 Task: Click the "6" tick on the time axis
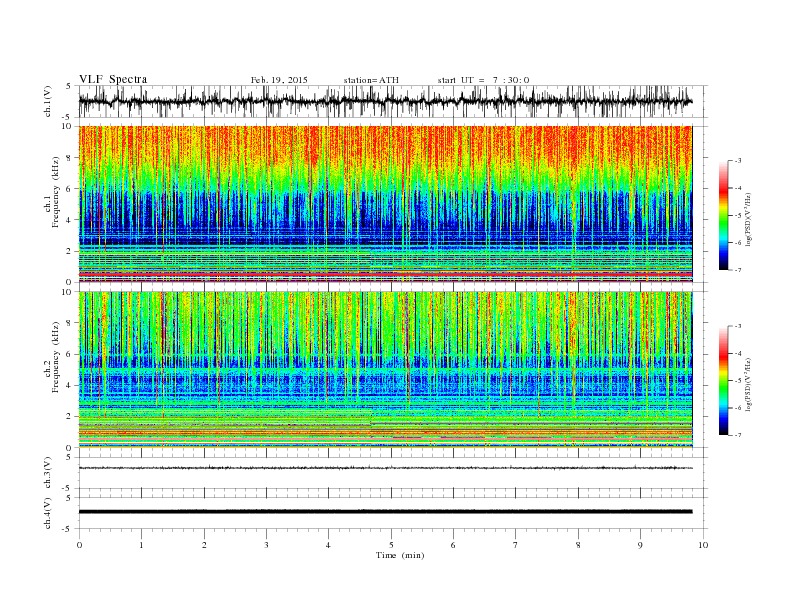click(453, 545)
